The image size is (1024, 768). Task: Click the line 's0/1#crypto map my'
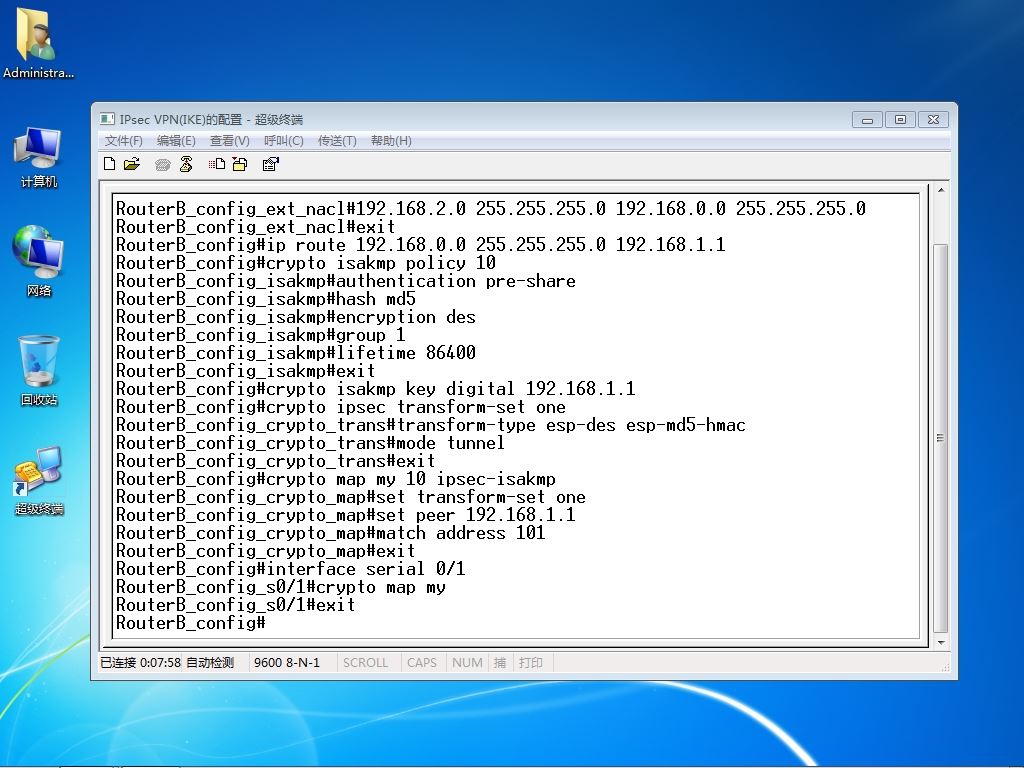(x=281, y=587)
